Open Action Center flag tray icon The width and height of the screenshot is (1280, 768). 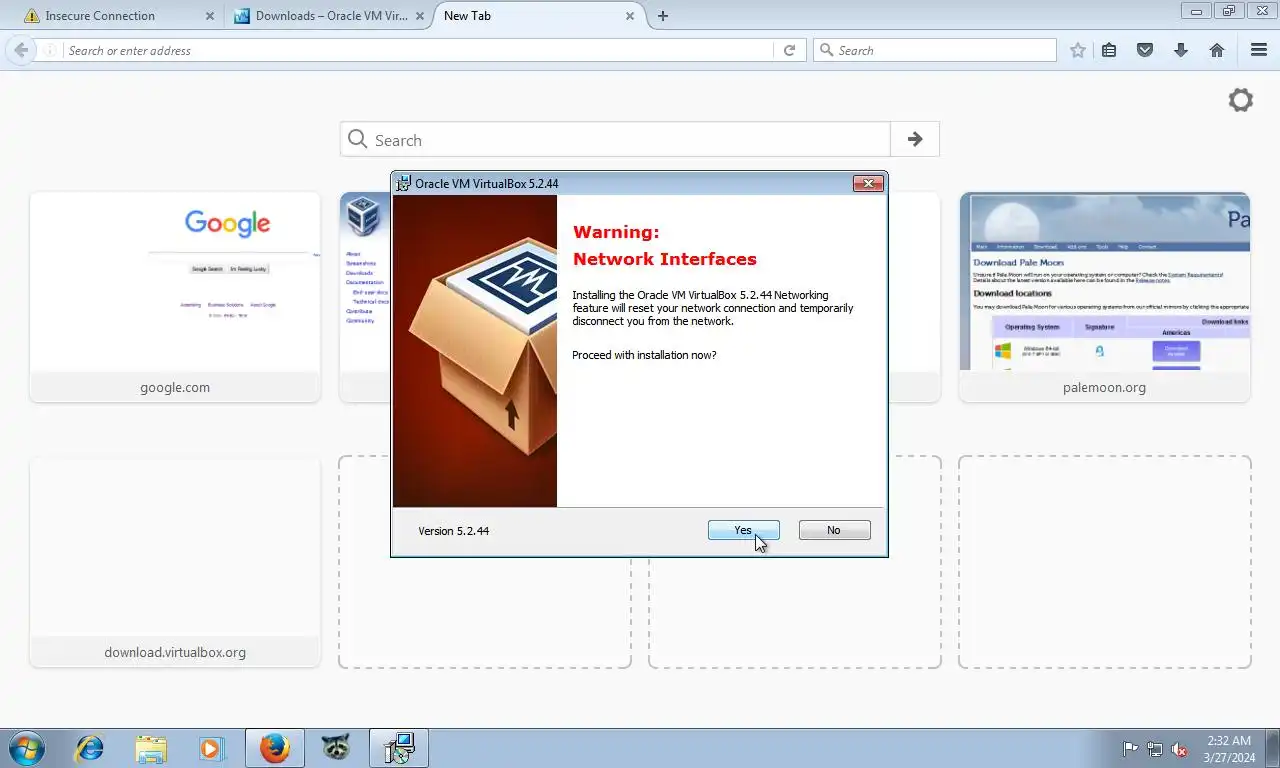pos(1131,749)
